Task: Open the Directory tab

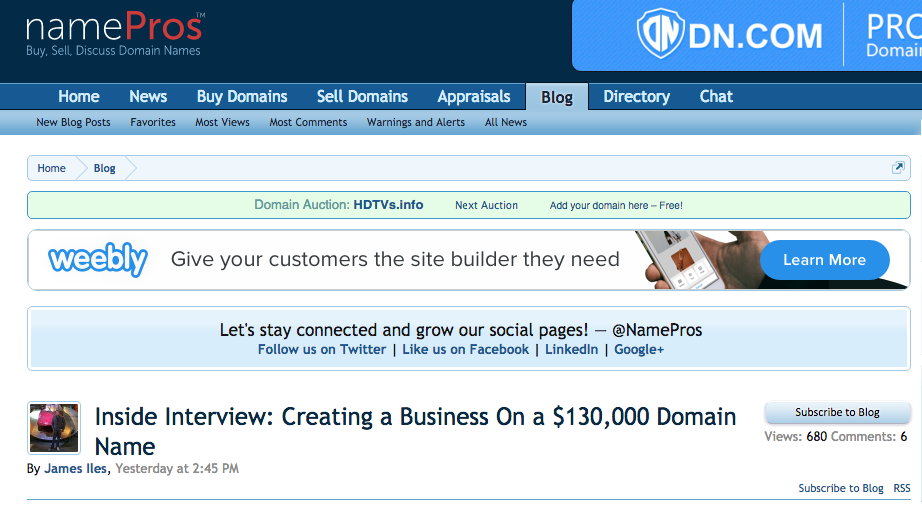Action: coord(636,96)
